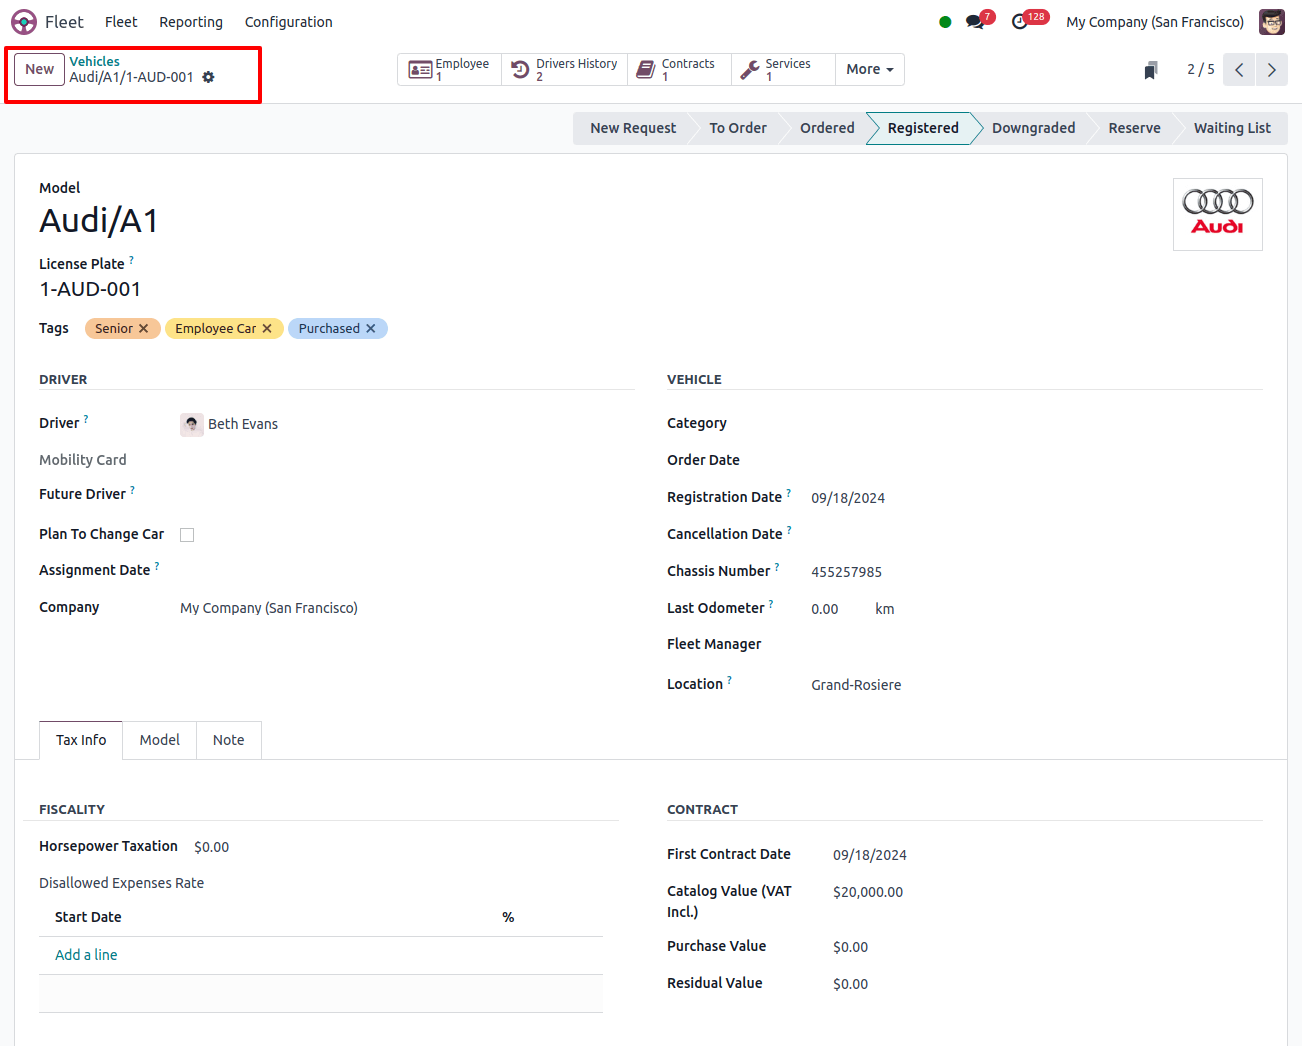Open the Drivers History smart button
This screenshot has width=1302, height=1046.
click(x=565, y=69)
